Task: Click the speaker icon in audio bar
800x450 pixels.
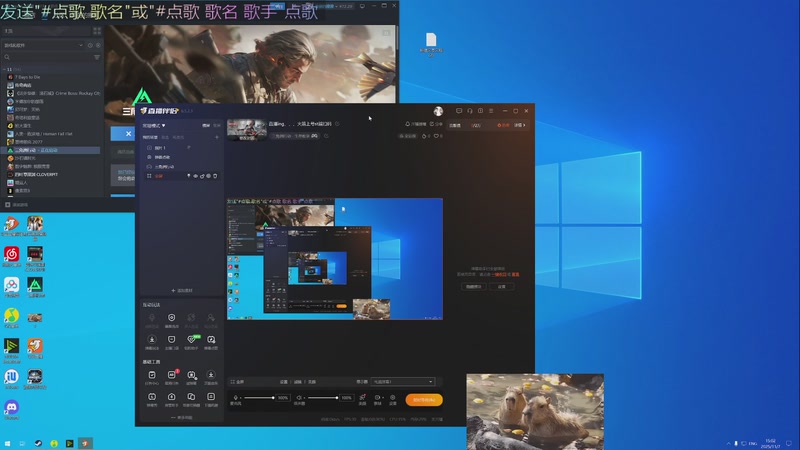Action: tap(299, 397)
